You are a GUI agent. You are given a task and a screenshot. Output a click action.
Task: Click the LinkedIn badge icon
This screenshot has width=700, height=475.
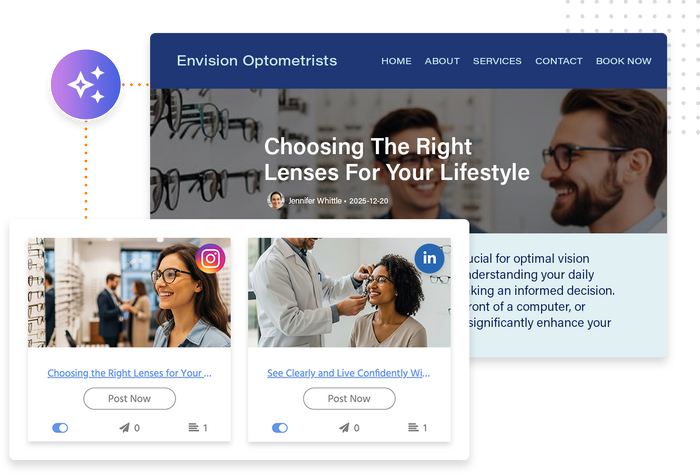[x=429, y=258]
